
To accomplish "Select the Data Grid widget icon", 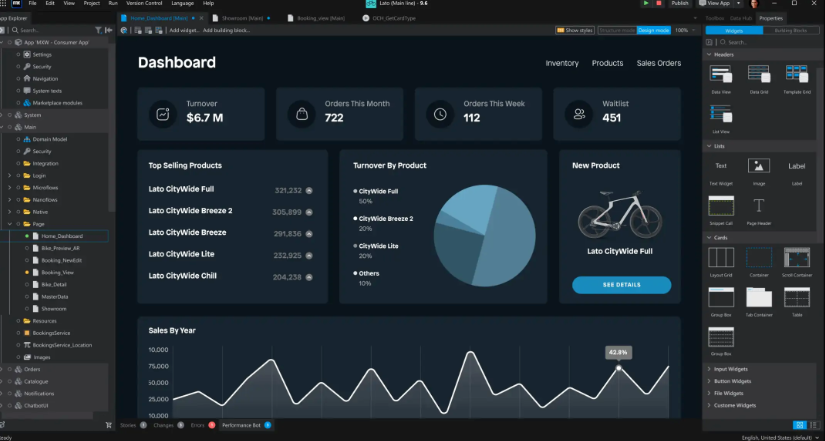I will pyautogui.click(x=758, y=73).
